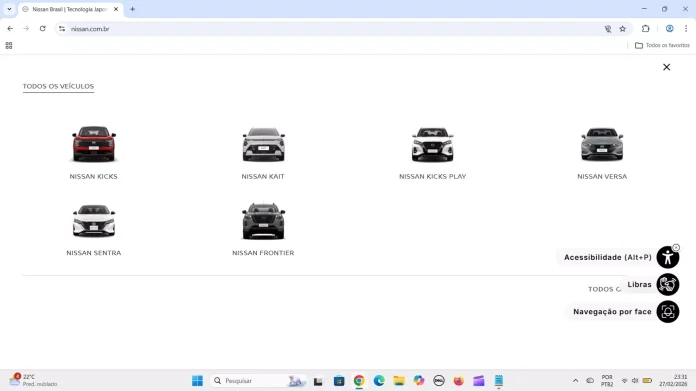Image resolution: width=696 pixels, height=391 pixels.
Task: Click the browser forward arrow
Action: pyautogui.click(x=26, y=28)
